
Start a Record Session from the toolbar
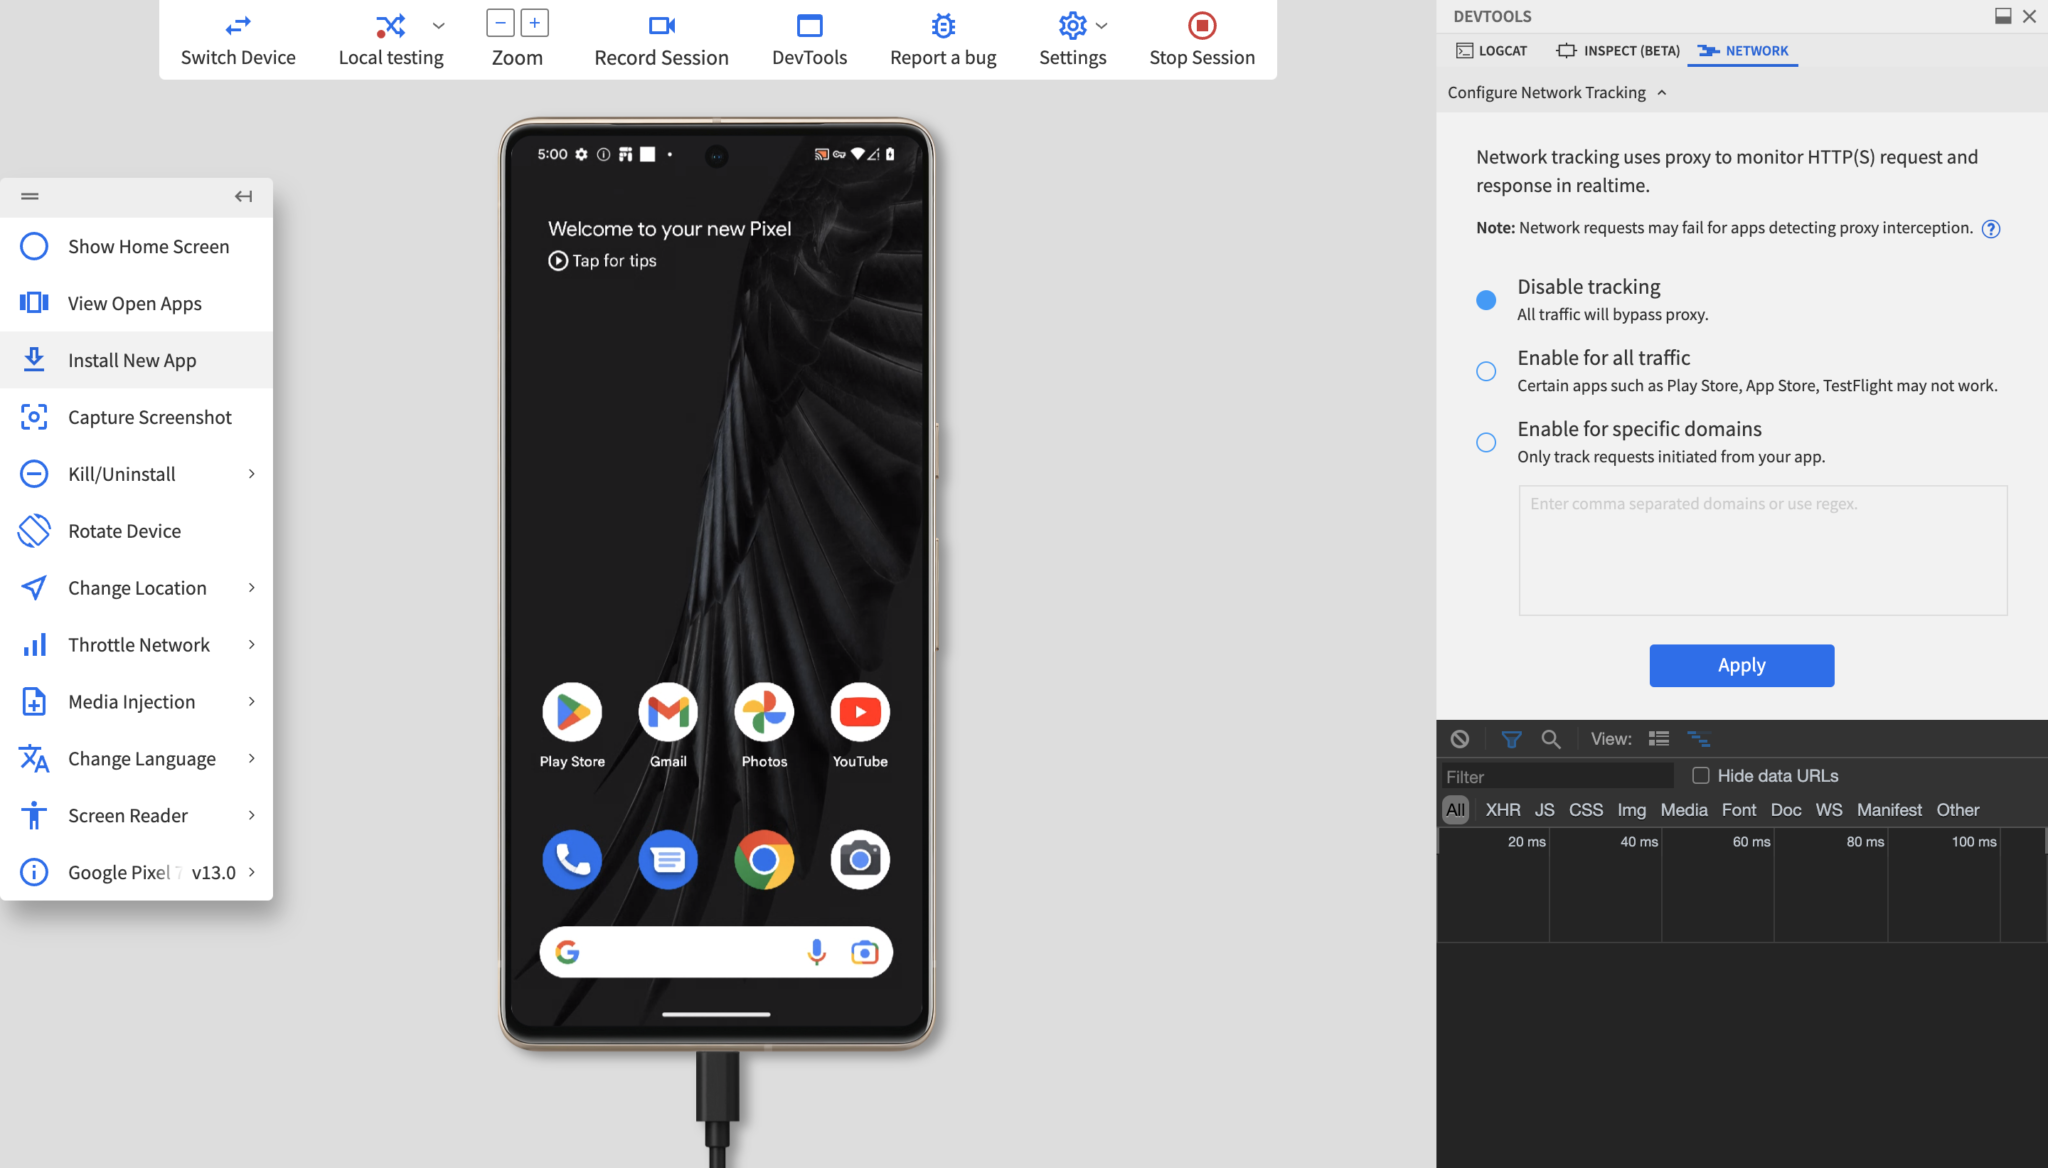point(661,38)
